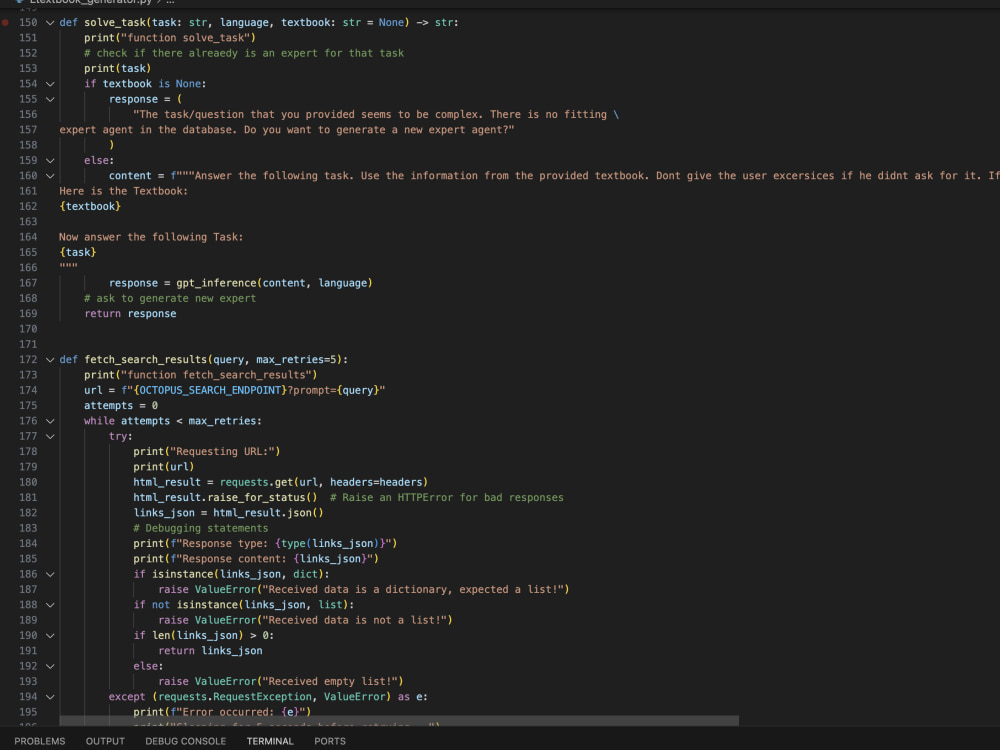Open the PROBLEMS panel tab

click(x=40, y=741)
